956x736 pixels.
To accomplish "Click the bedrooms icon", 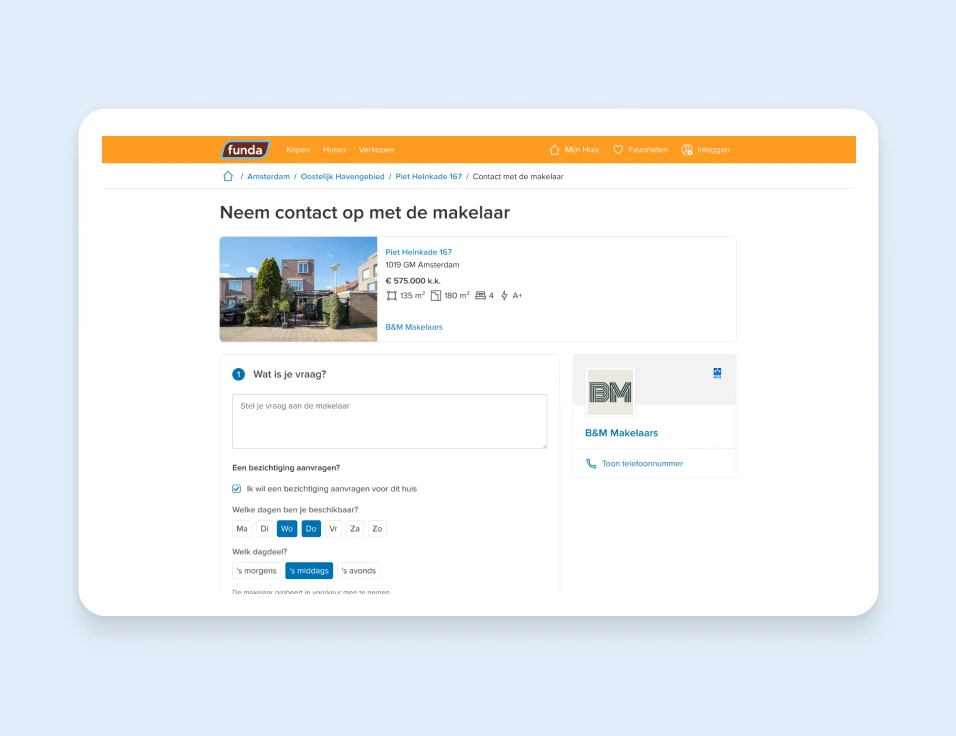I will tap(480, 296).
